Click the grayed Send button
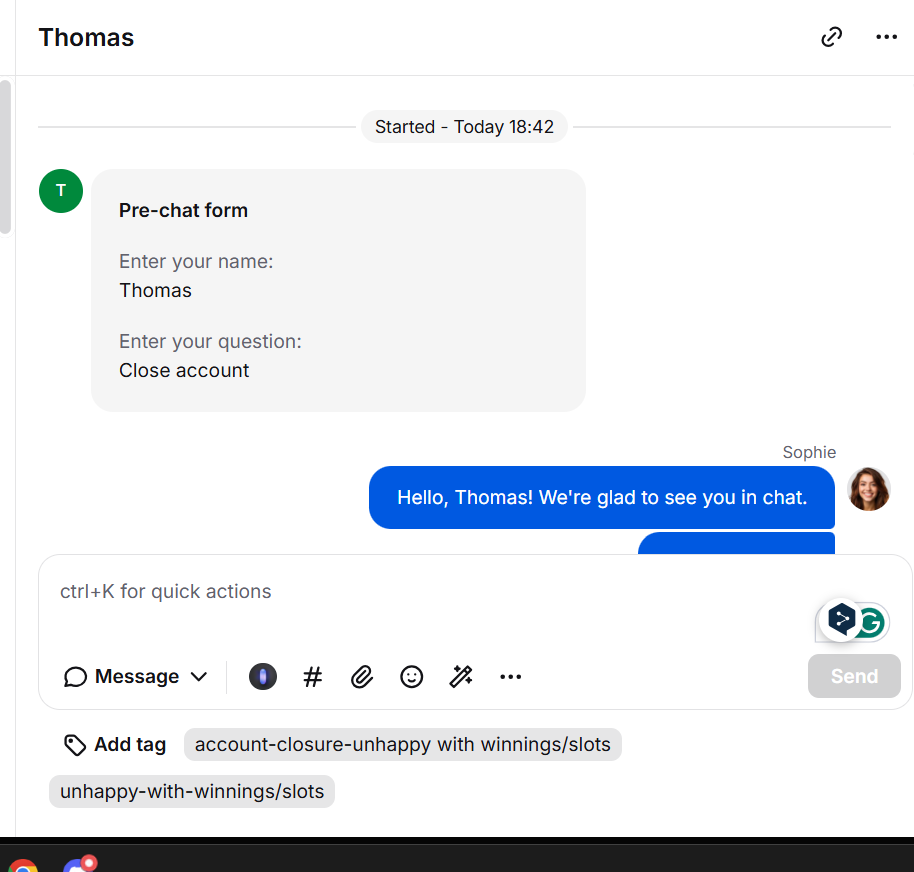Screen dimensions: 914x872 click(854, 676)
